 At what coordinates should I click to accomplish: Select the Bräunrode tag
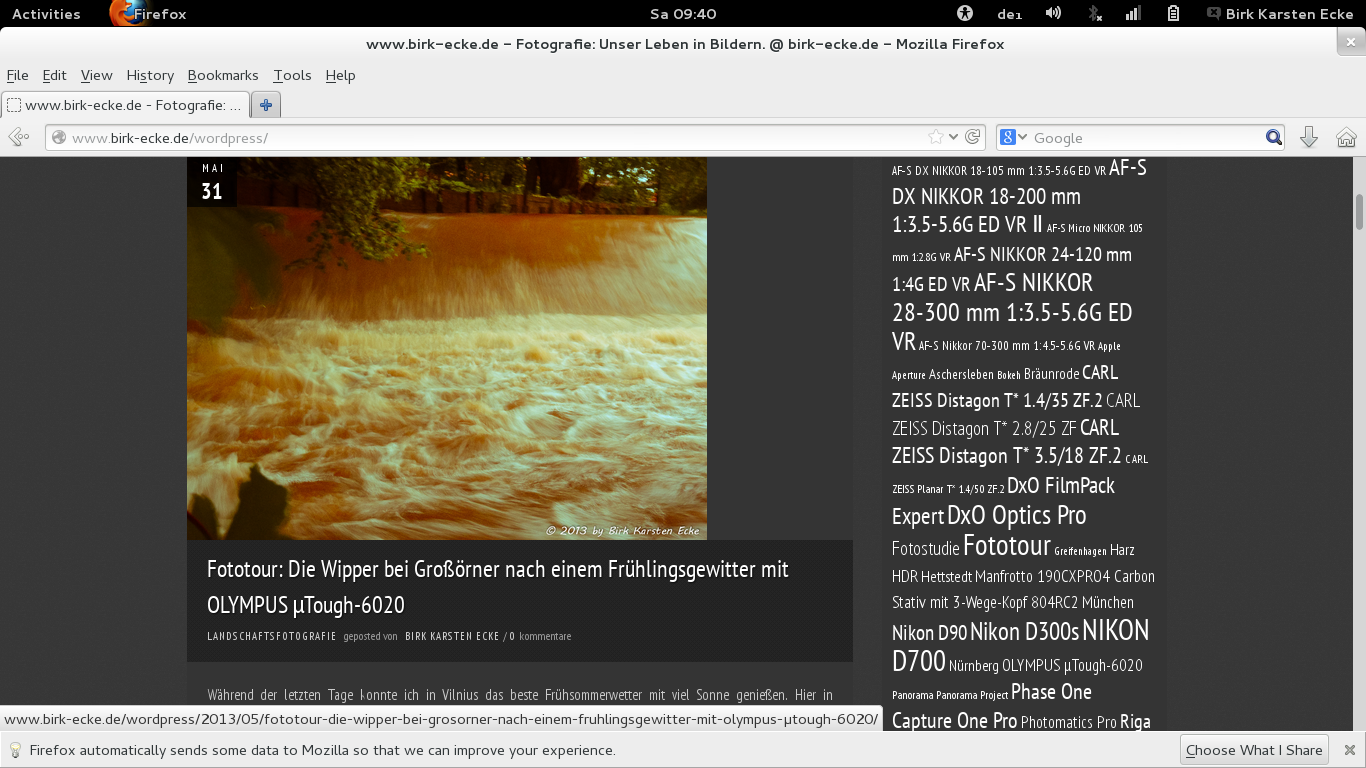point(1051,374)
